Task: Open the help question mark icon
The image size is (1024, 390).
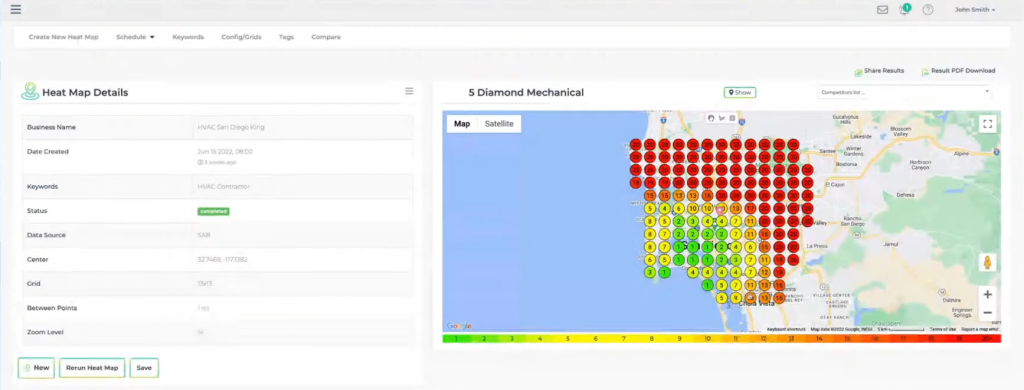Action: [x=927, y=10]
